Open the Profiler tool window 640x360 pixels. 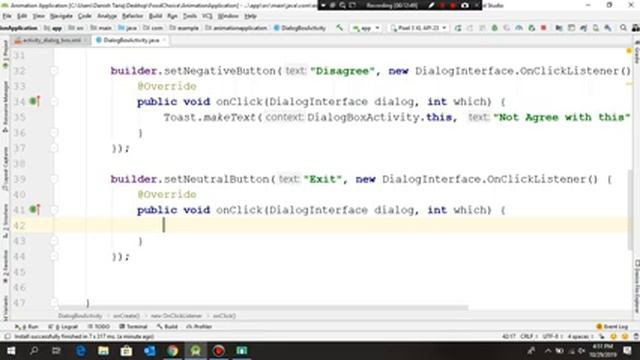199,327
